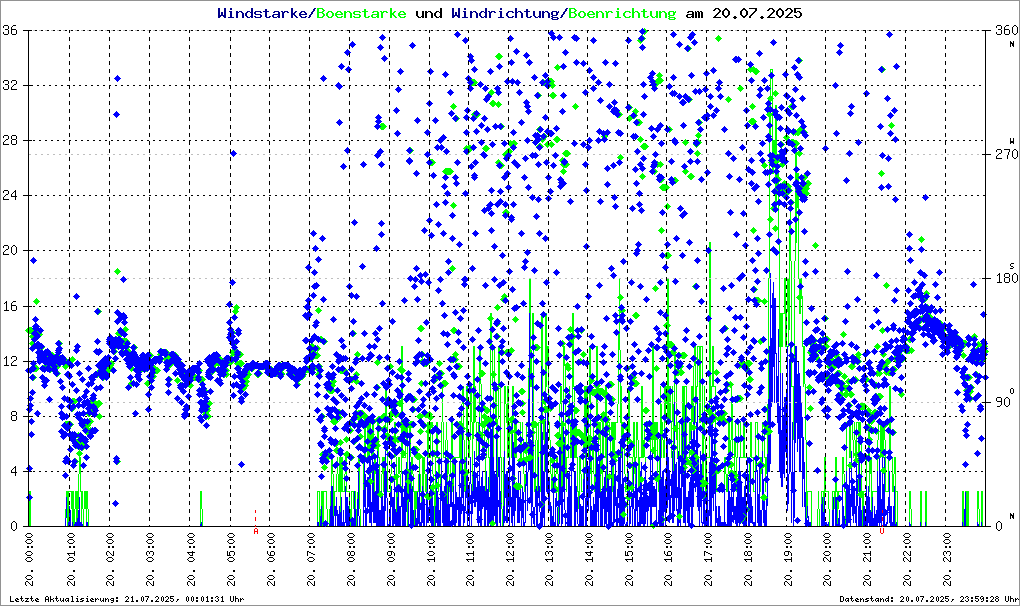
Task: Click the 'Datenstand' timestamp footer
Action: click(x=929, y=599)
